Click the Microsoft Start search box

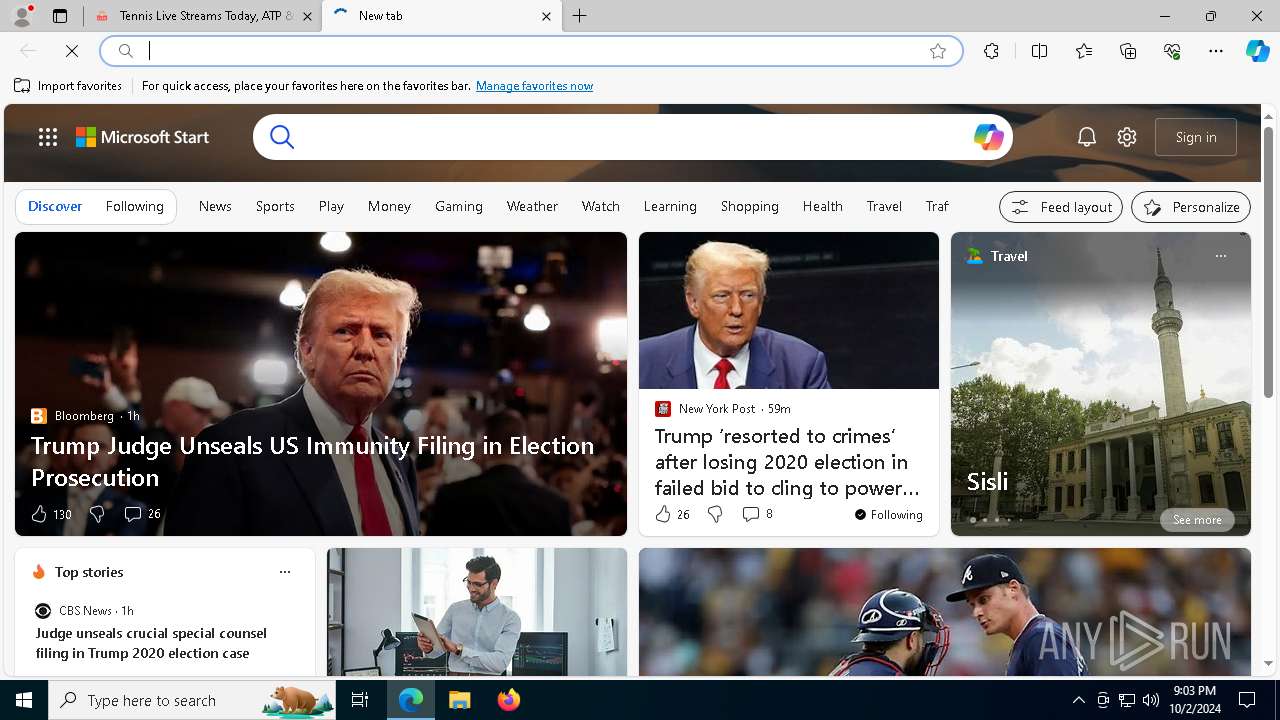632,137
